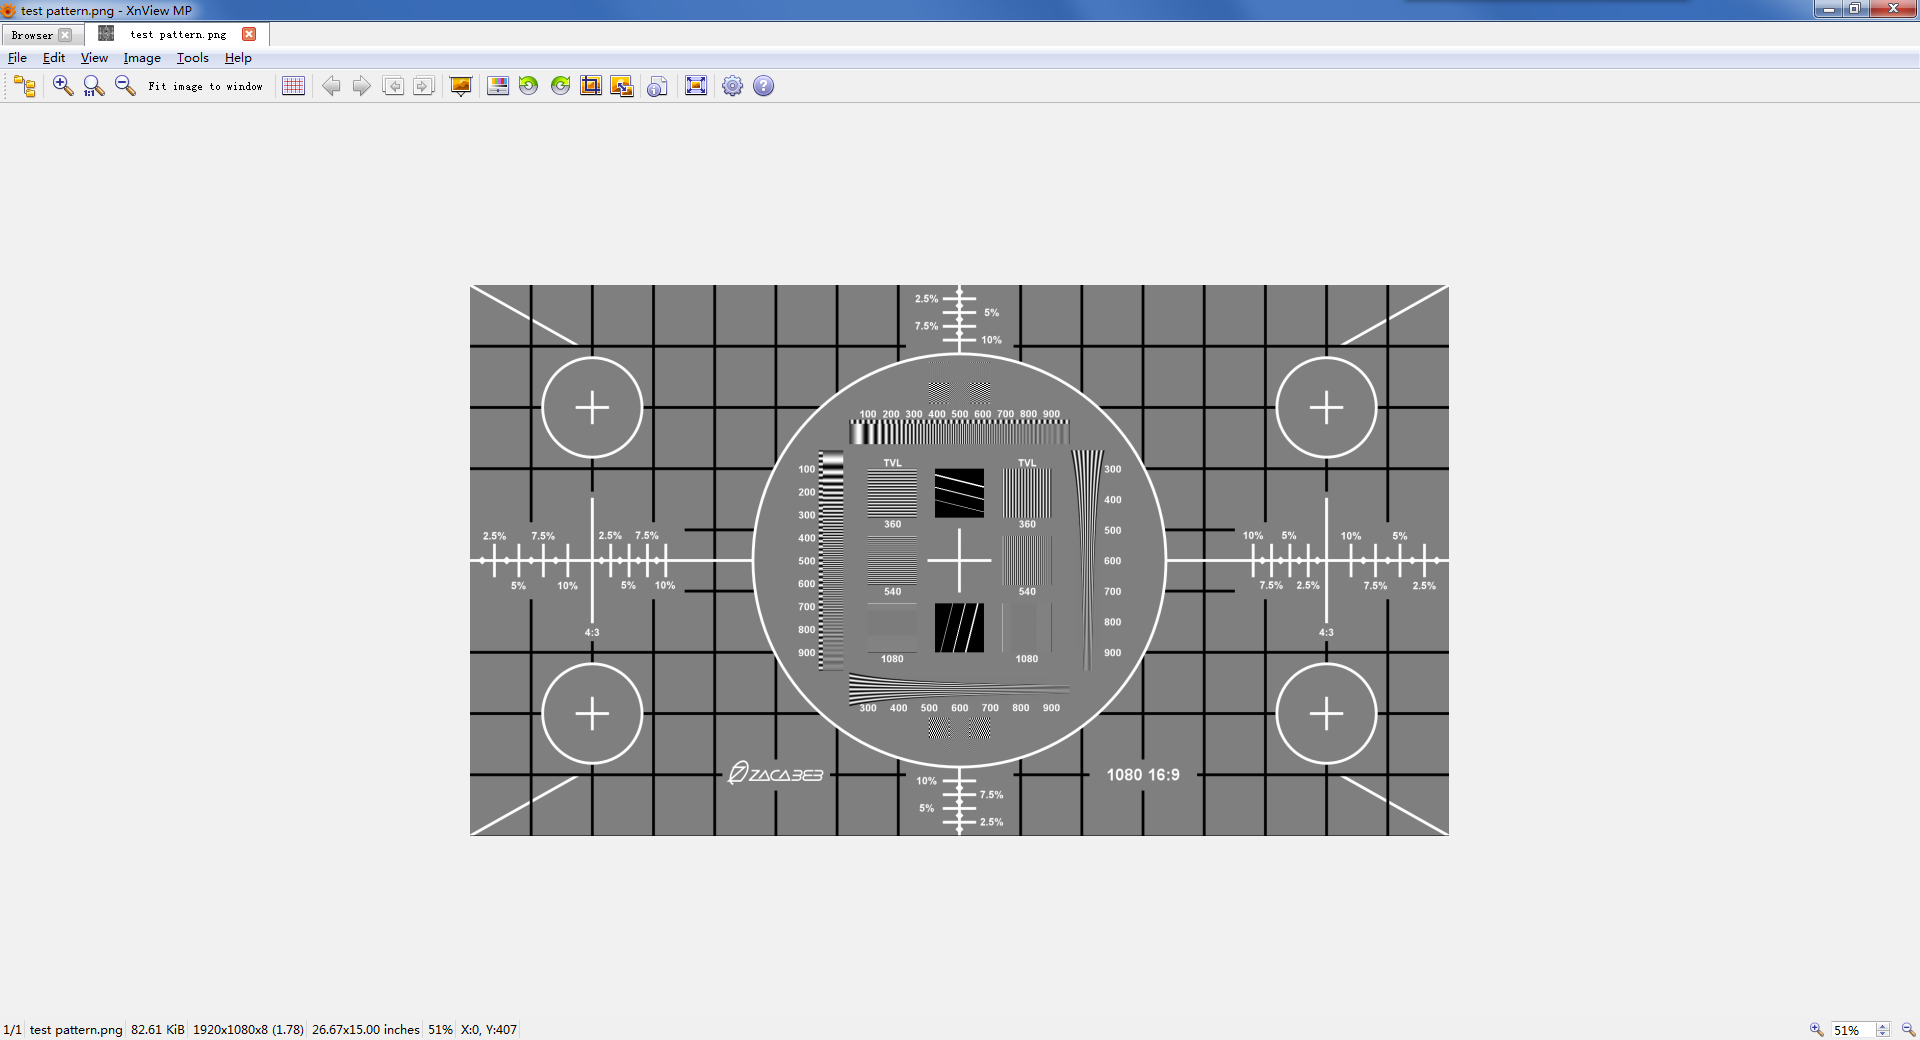Screen dimensions: 1920x1040
Task: Click the zoom in magnifier in toolbar
Action: (x=63, y=86)
